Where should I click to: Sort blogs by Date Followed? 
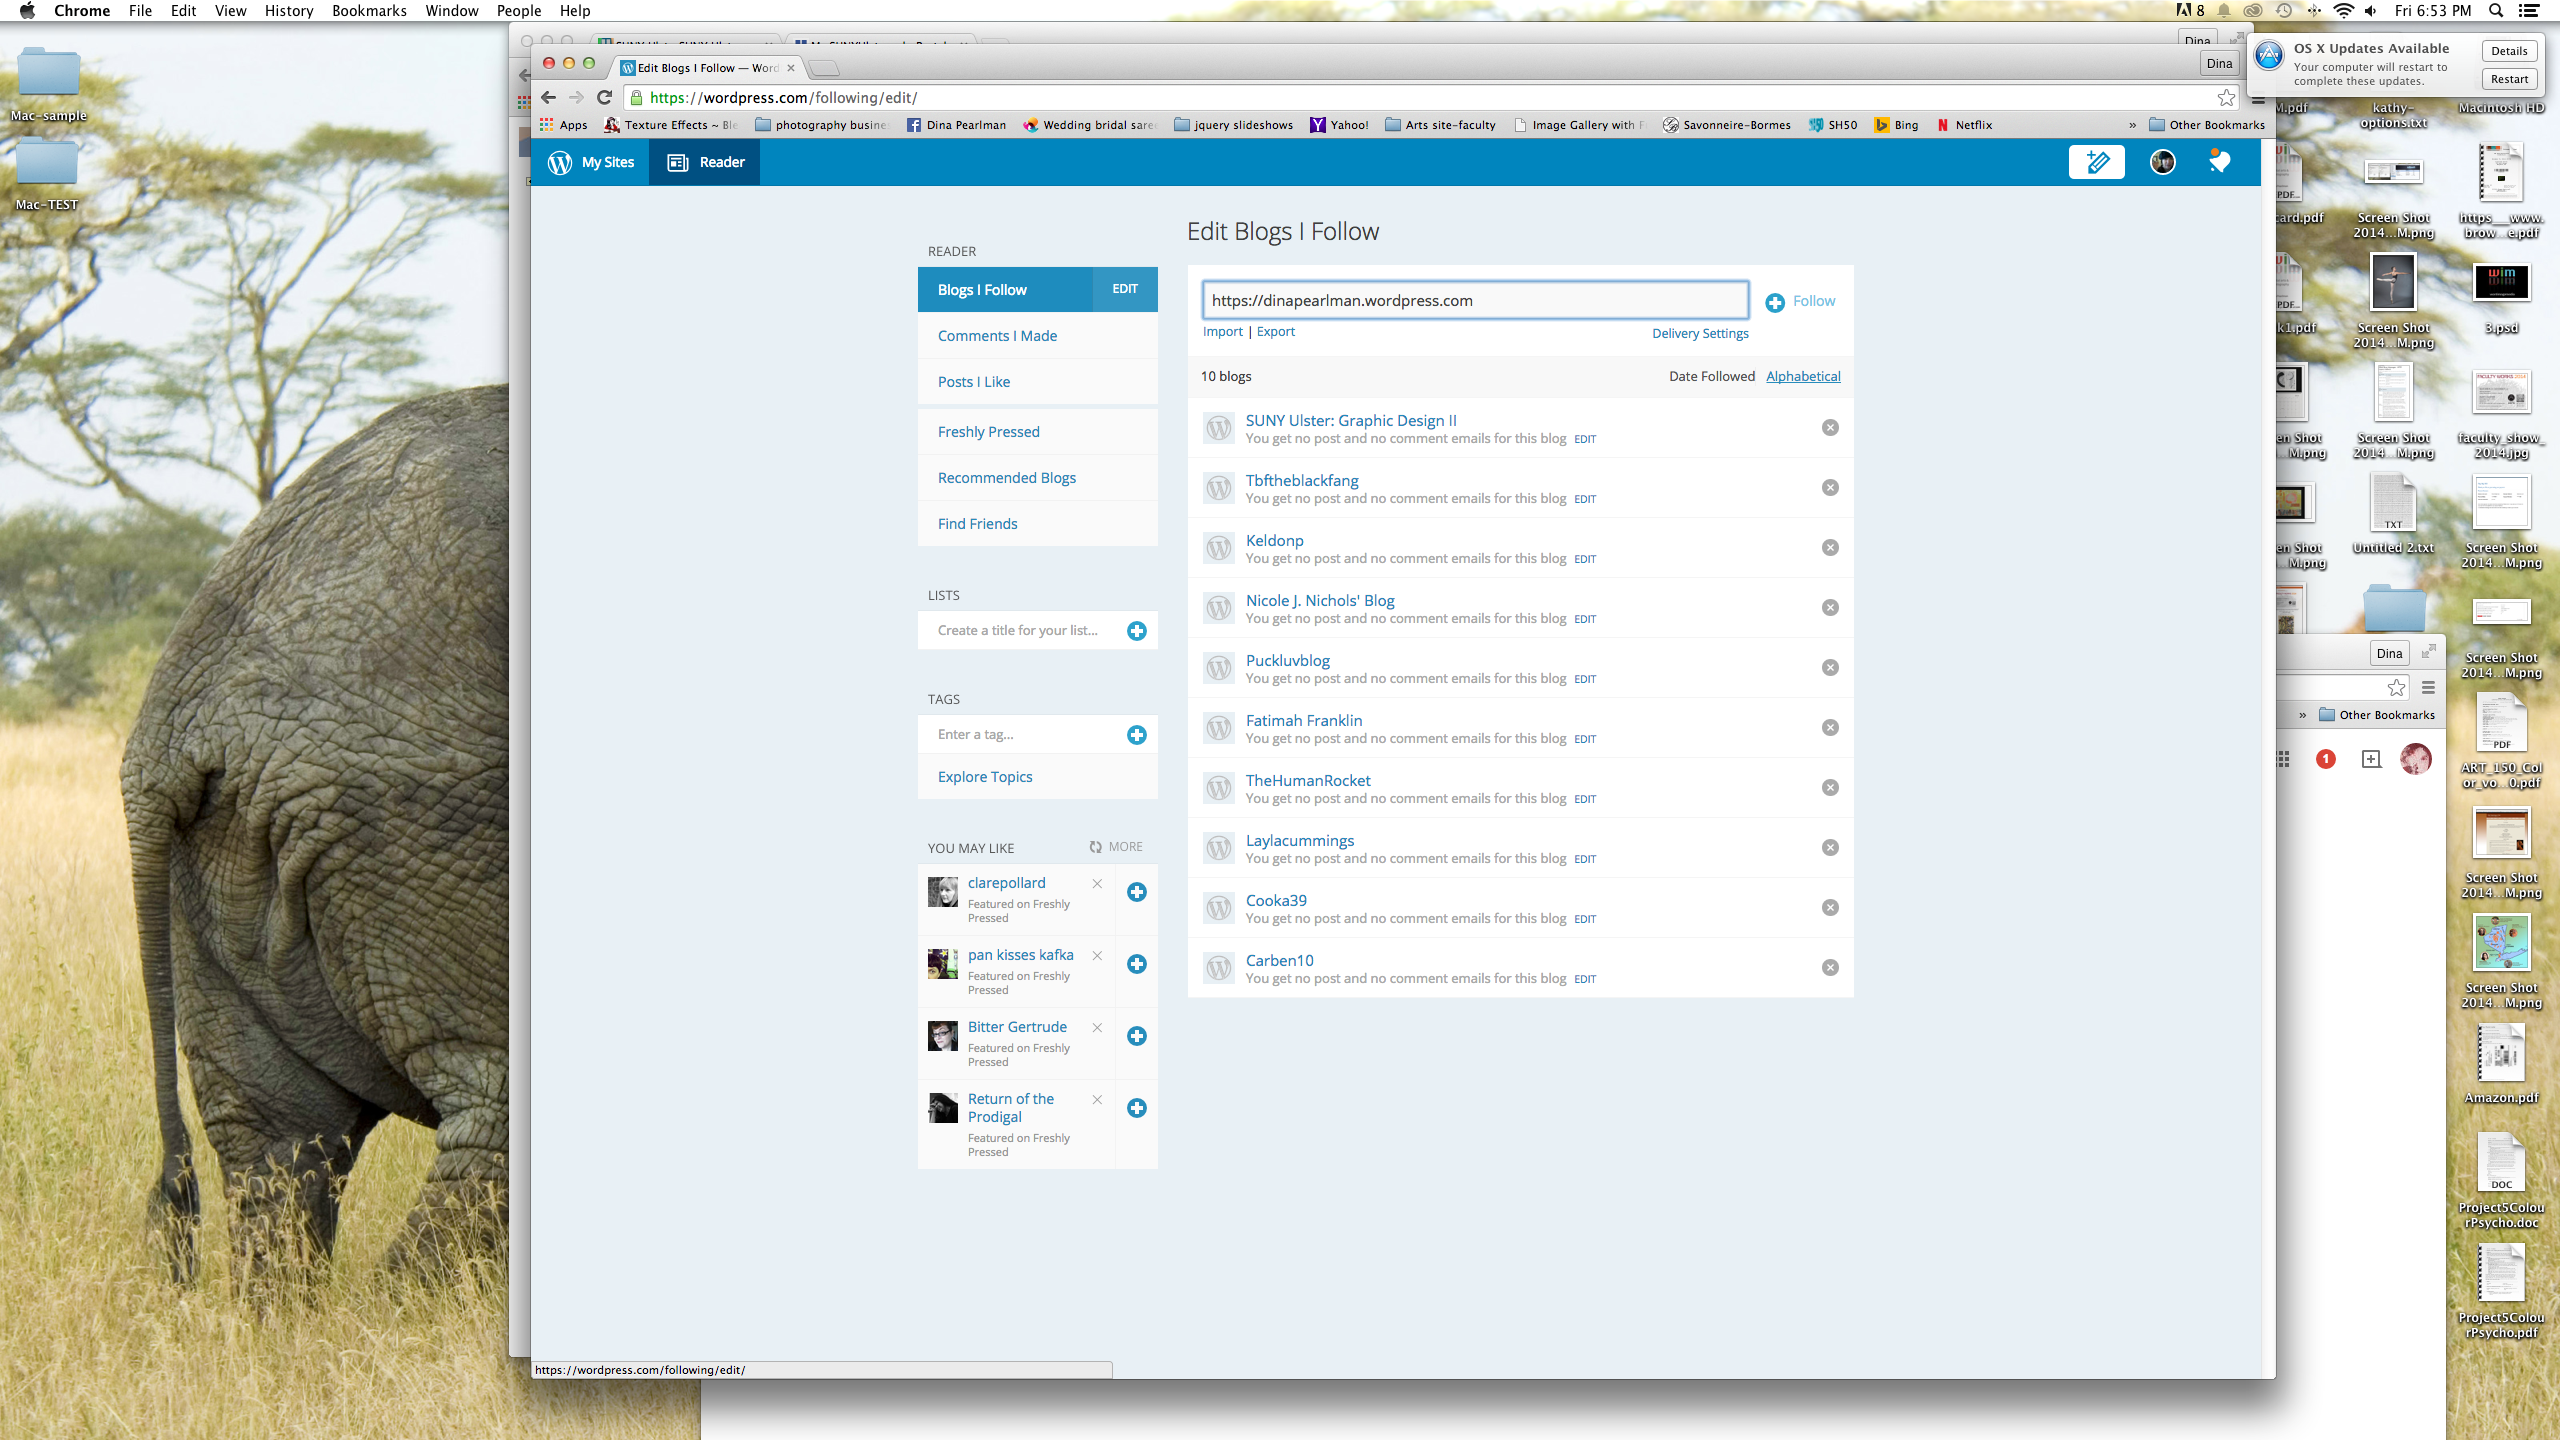pyautogui.click(x=1711, y=376)
